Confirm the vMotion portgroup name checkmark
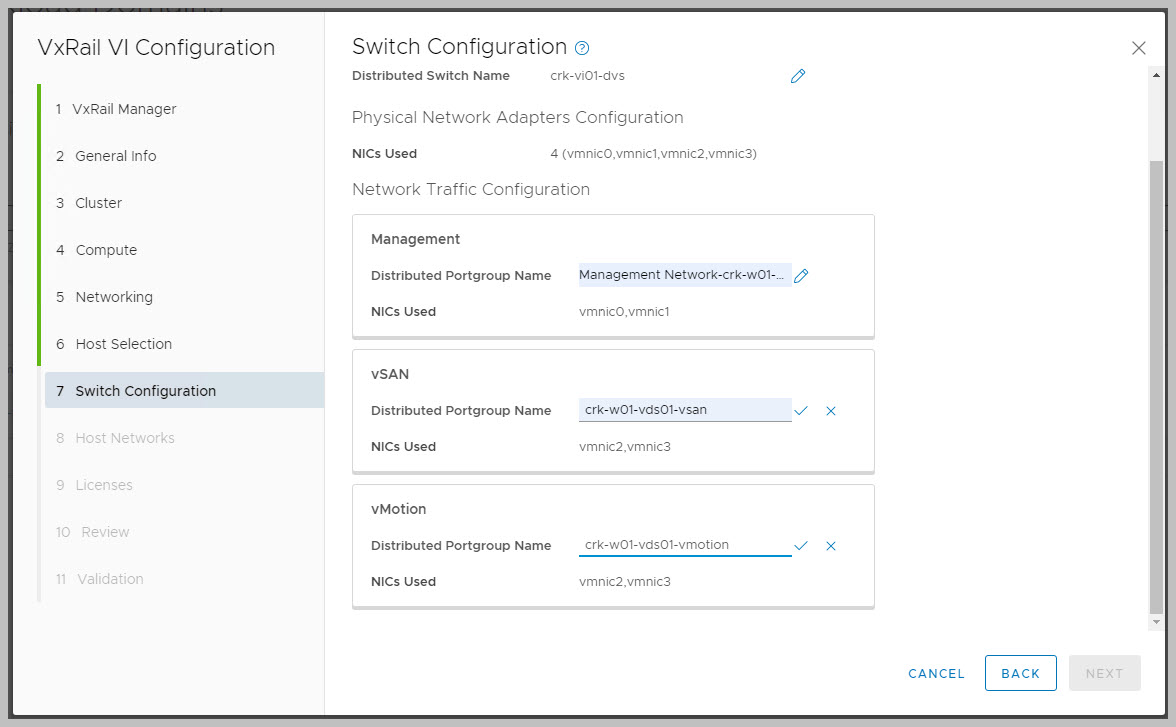Image resolution: width=1176 pixels, height=727 pixels. [801, 546]
